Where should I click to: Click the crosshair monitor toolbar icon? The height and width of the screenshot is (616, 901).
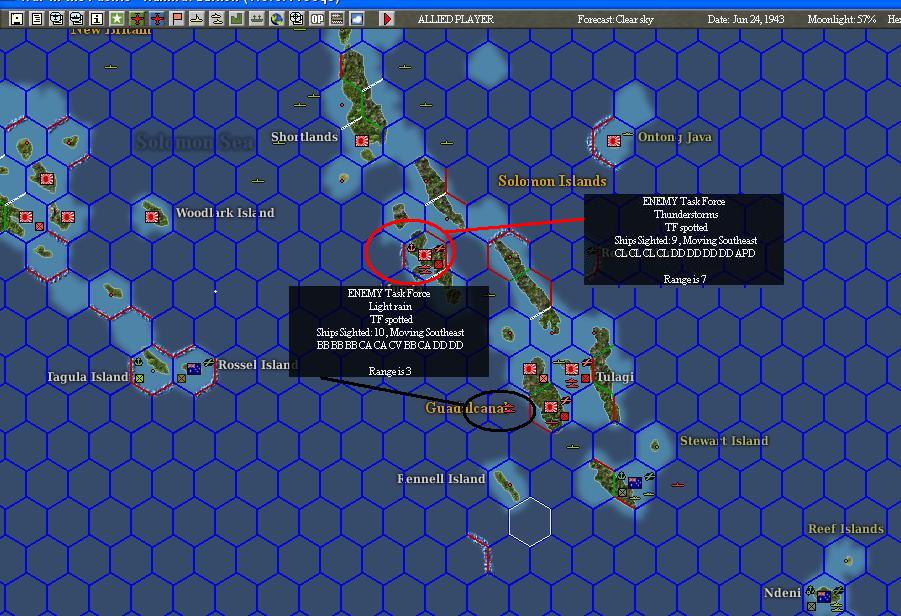click(297, 19)
